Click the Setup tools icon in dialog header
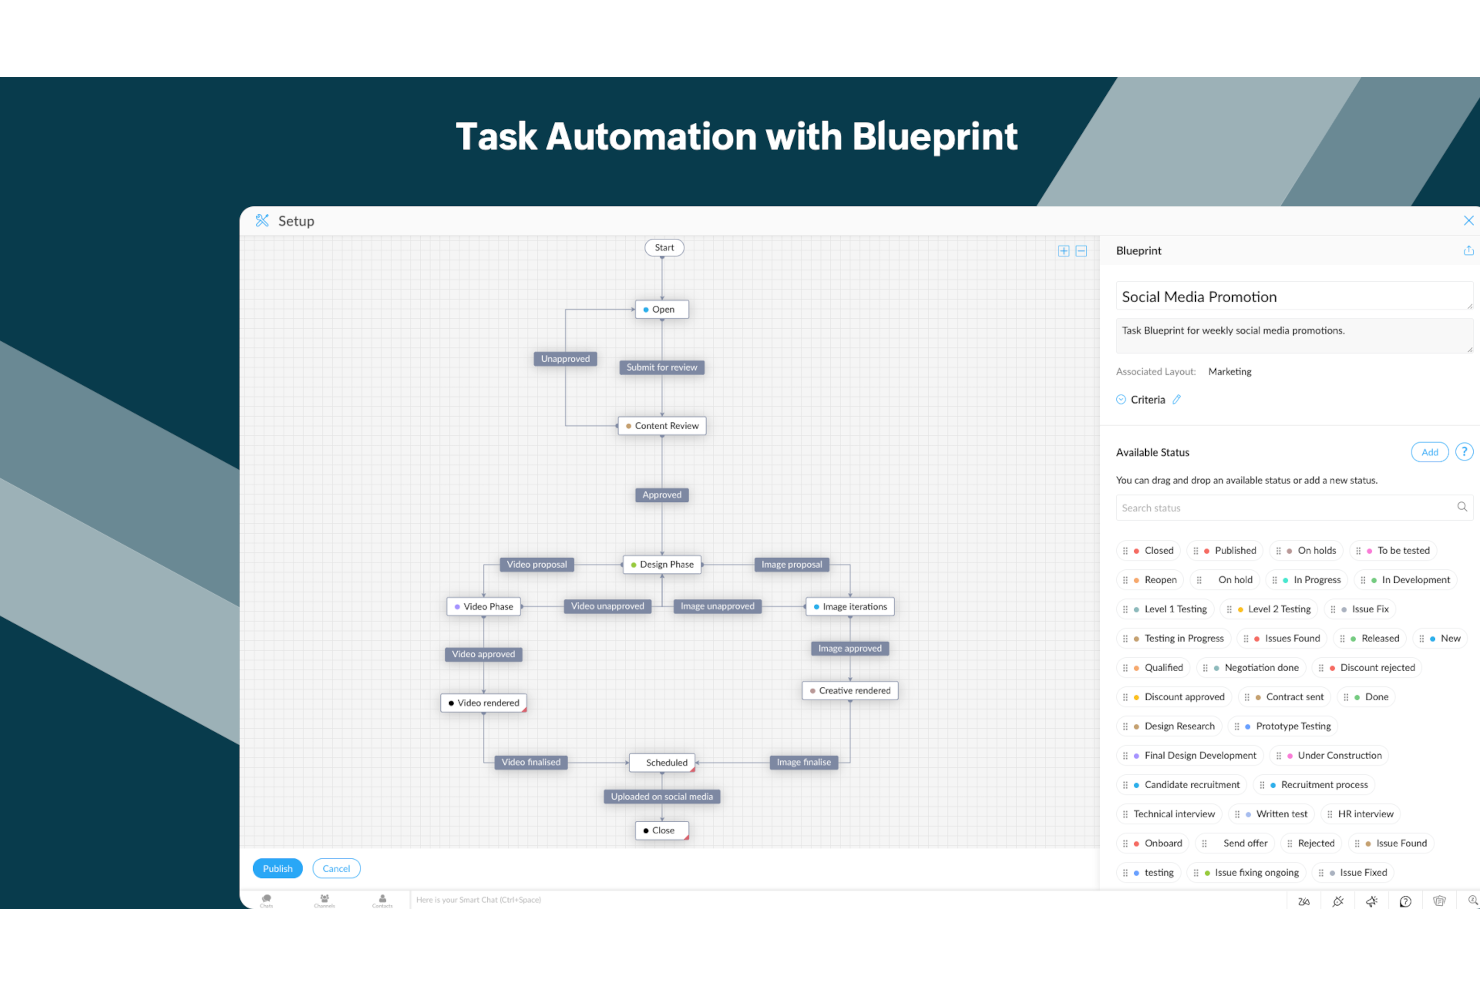Screen dimensions: 1480x987 pyautogui.click(x=262, y=220)
